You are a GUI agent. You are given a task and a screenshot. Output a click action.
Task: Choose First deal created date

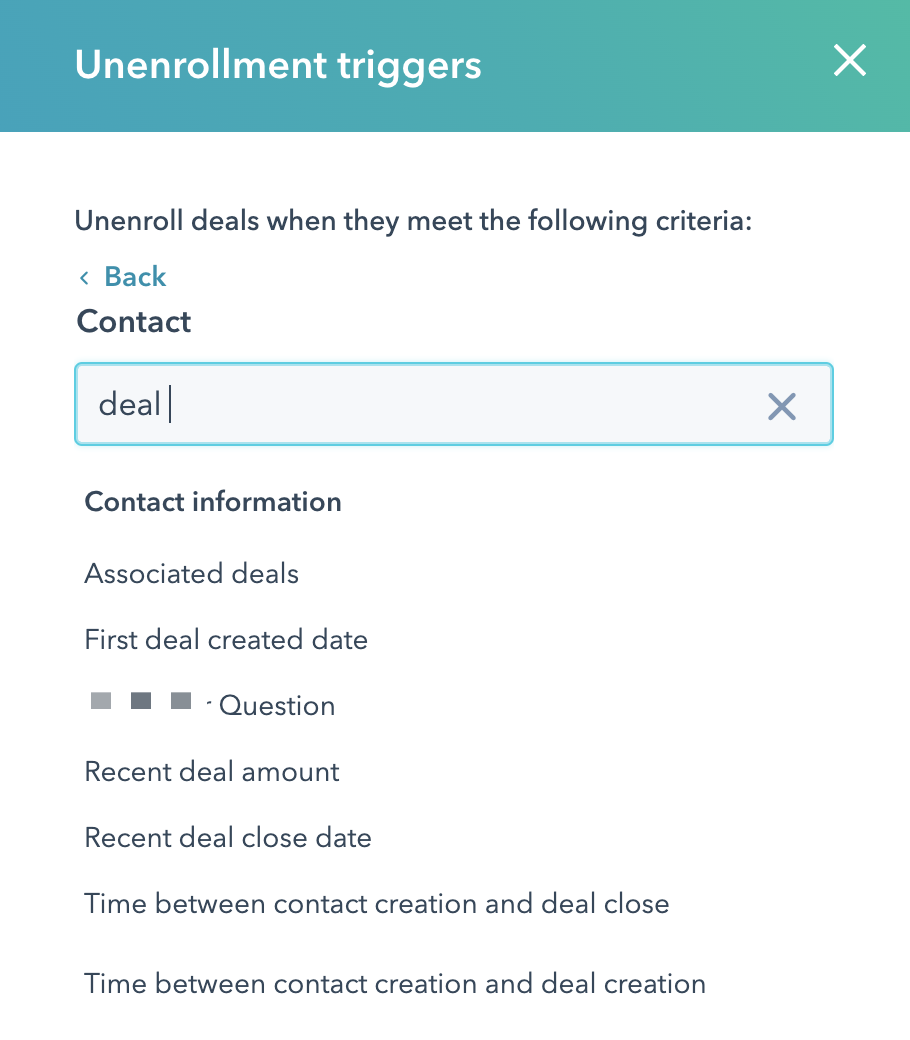pos(226,640)
